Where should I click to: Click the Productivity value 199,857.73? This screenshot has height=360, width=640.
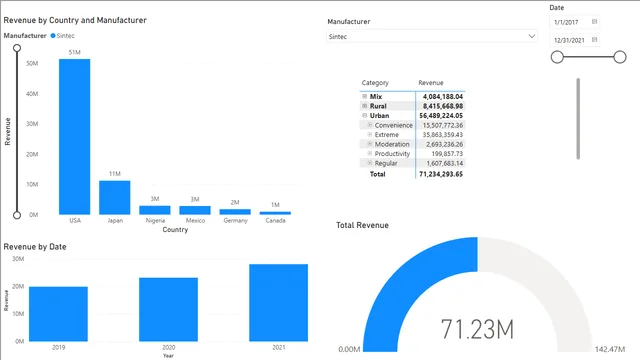(x=447, y=153)
